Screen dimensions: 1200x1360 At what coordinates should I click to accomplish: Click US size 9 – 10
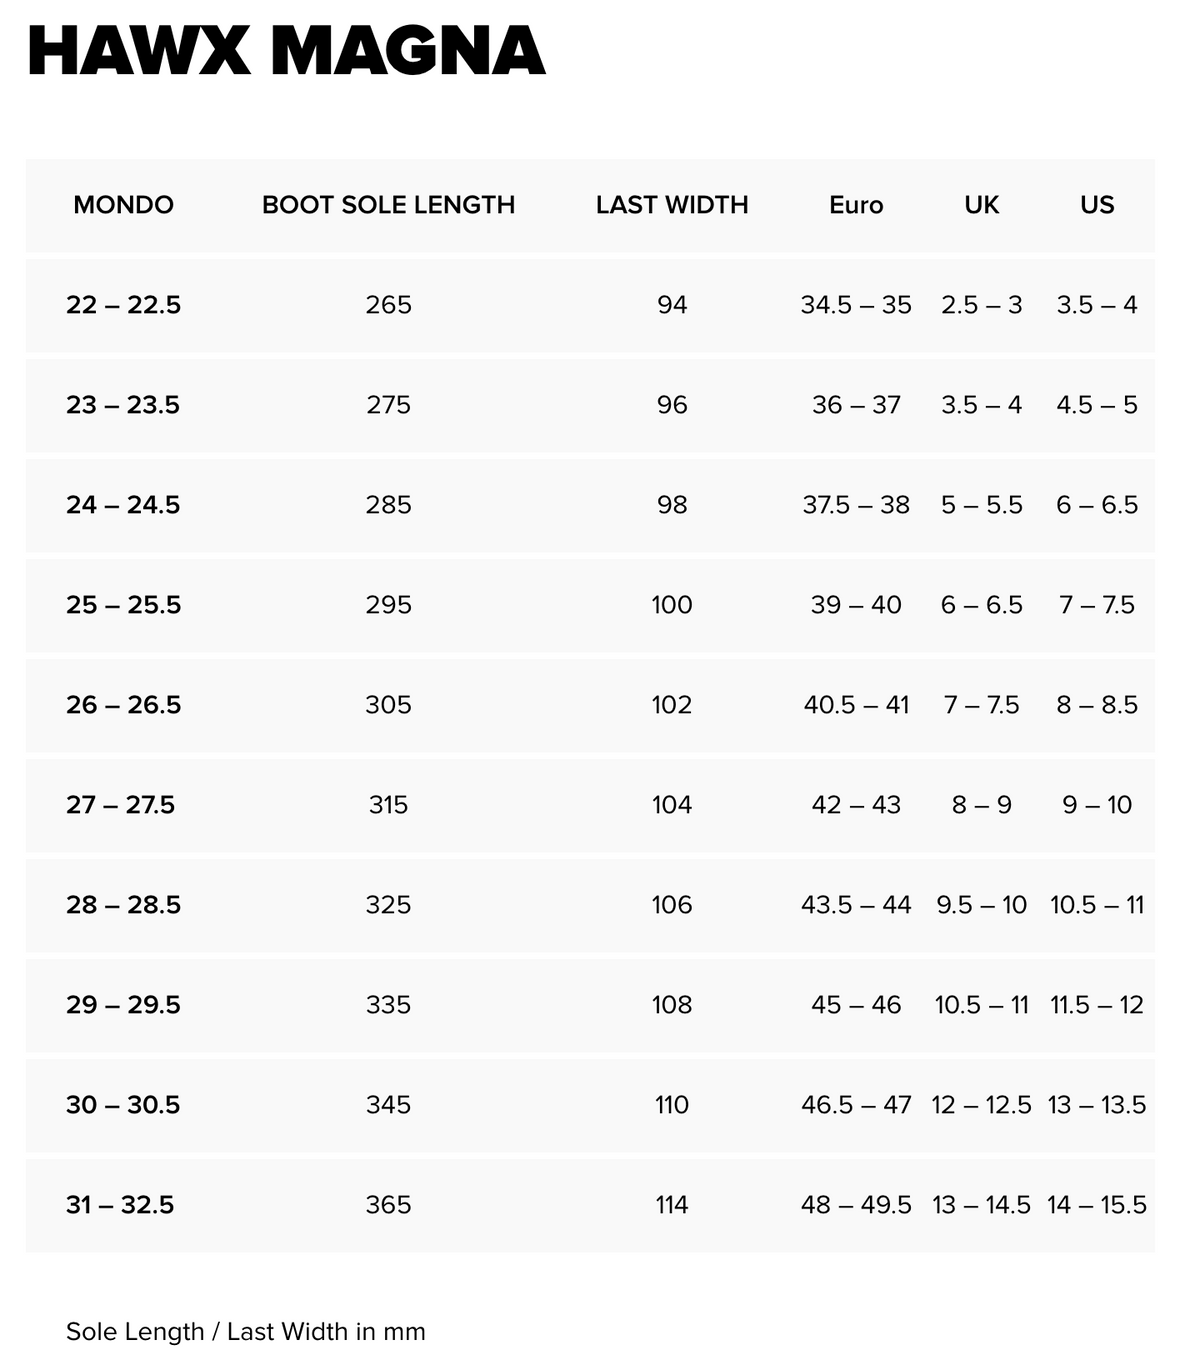[x=1097, y=805]
